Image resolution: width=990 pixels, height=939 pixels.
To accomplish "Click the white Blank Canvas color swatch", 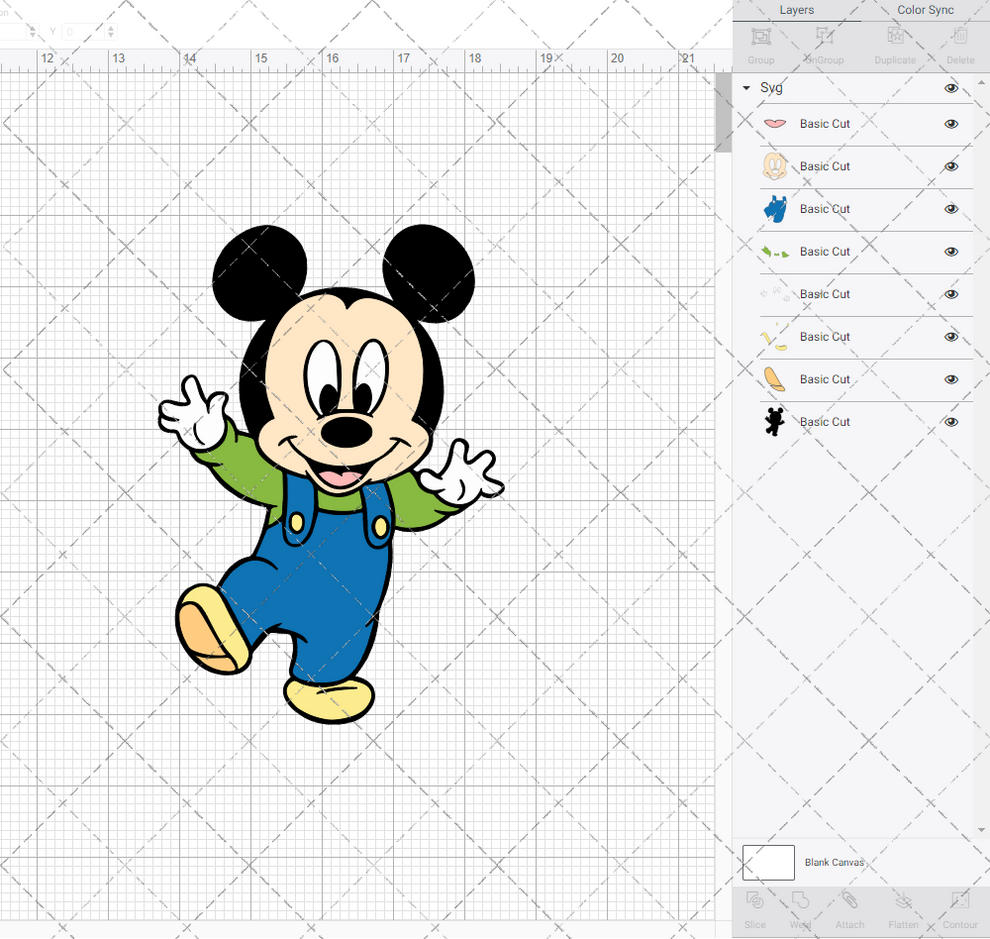I will pyautogui.click(x=768, y=862).
